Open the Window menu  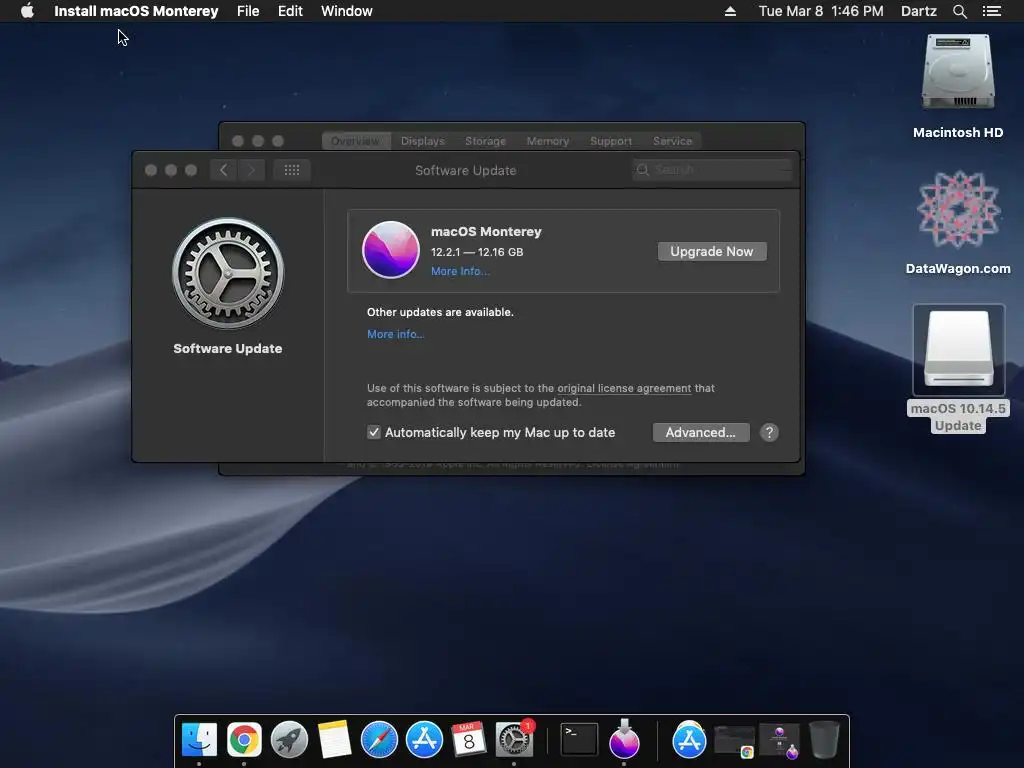[347, 11]
